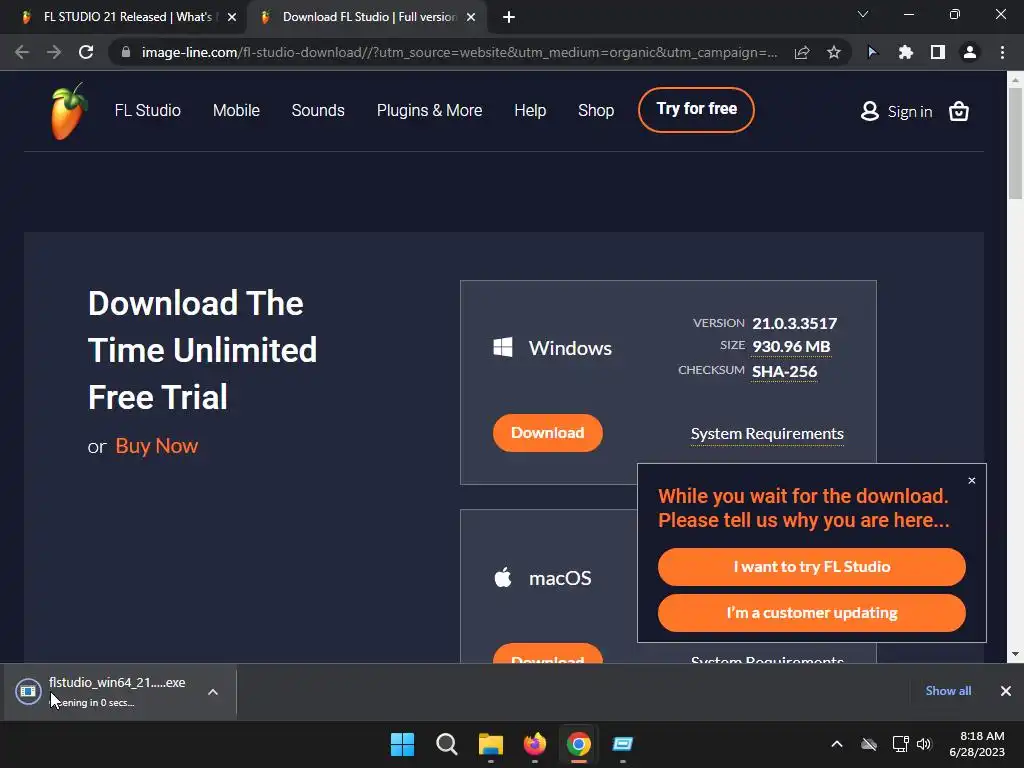Select the Download FL Studio tab
Viewport: 1024px width, 768px height.
point(367,18)
